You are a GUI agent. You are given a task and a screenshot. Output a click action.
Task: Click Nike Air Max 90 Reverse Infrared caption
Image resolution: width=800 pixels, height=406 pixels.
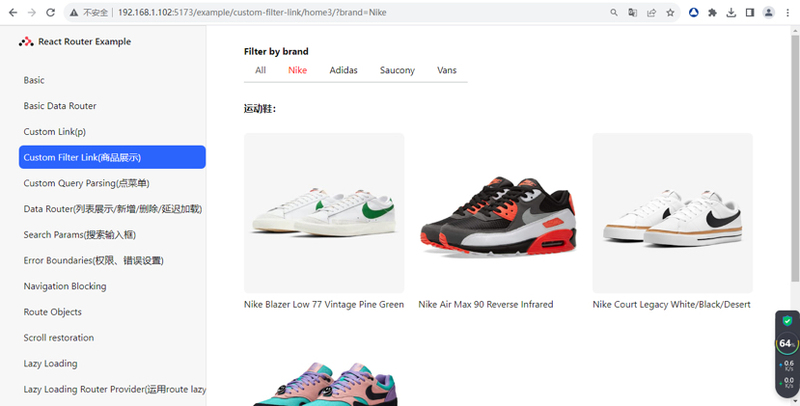coord(486,304)
